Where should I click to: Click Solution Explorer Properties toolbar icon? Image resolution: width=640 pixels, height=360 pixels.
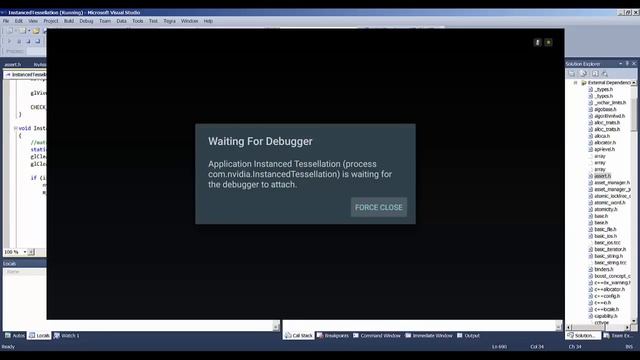572,74
